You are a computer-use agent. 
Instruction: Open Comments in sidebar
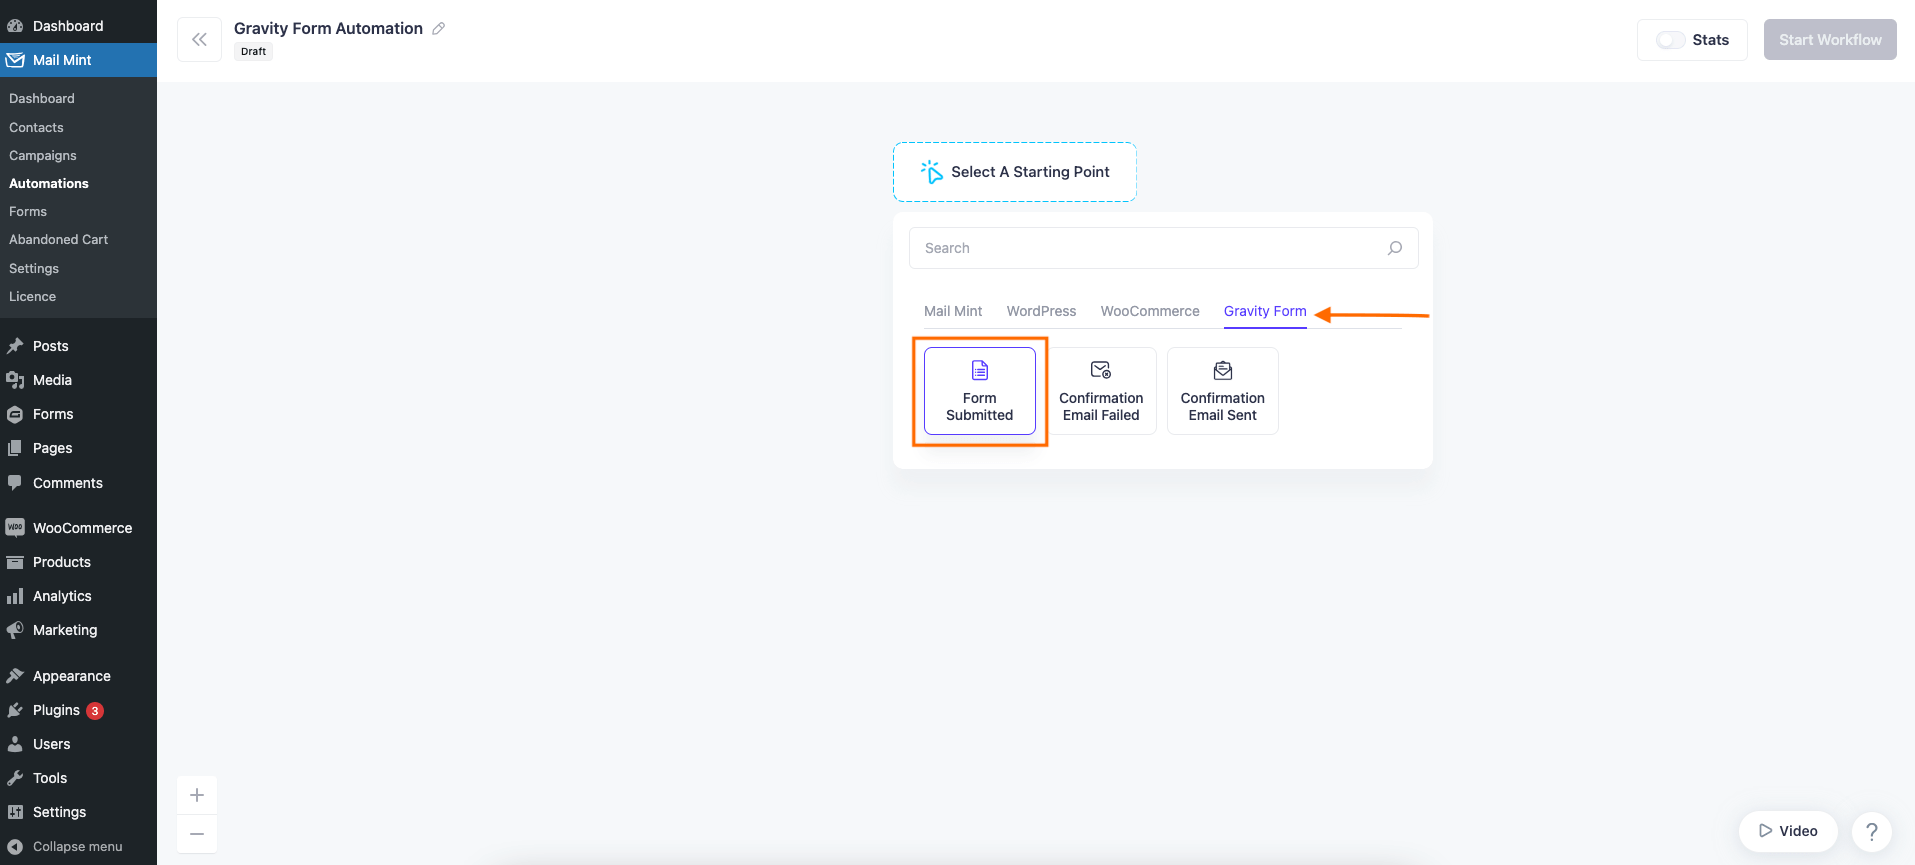tap(78, 483)
